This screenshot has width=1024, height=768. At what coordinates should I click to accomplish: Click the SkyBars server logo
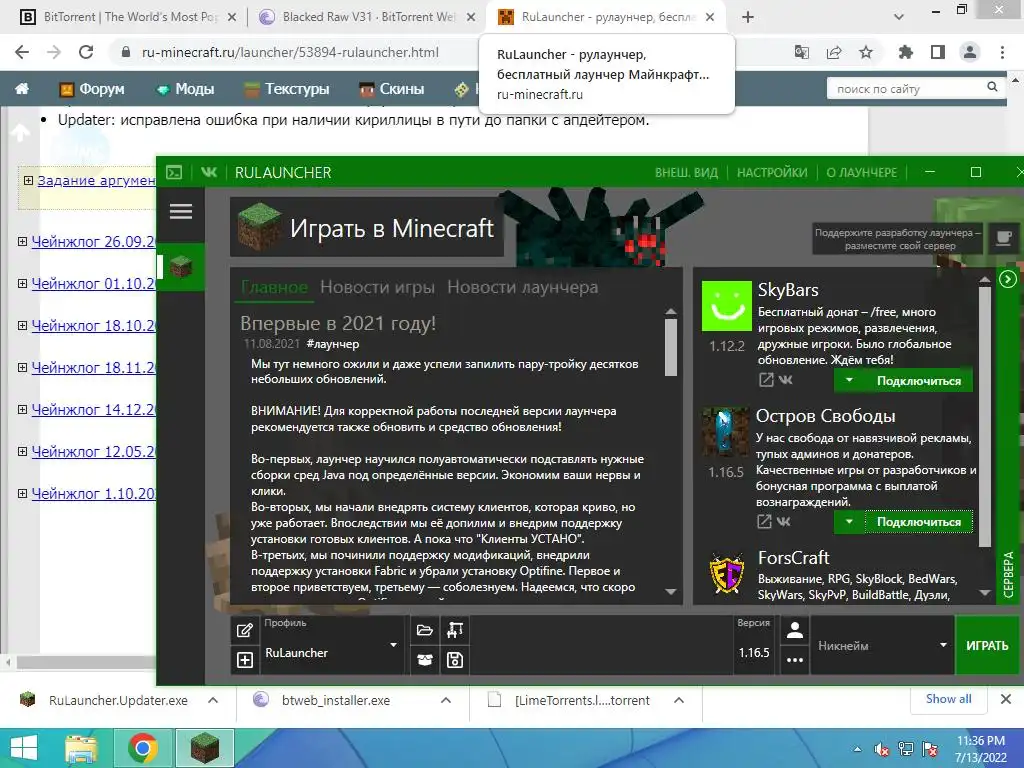(726, 306)
